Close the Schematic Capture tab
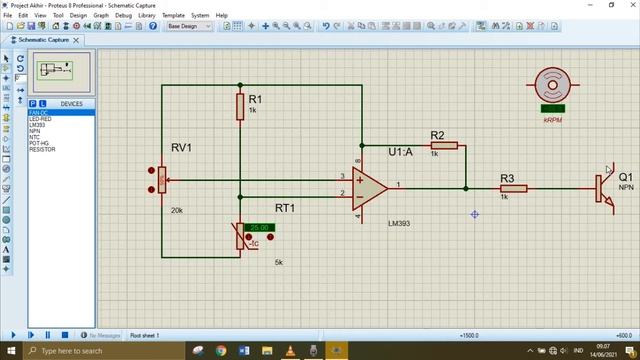The width and height of the screenshot is (640, 360). point(76,40)
